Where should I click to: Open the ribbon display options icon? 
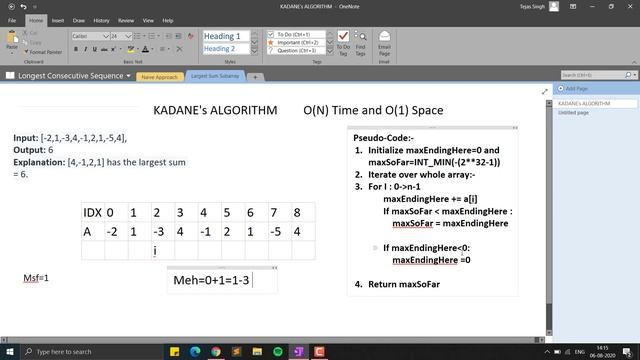(x=573, y=7)
